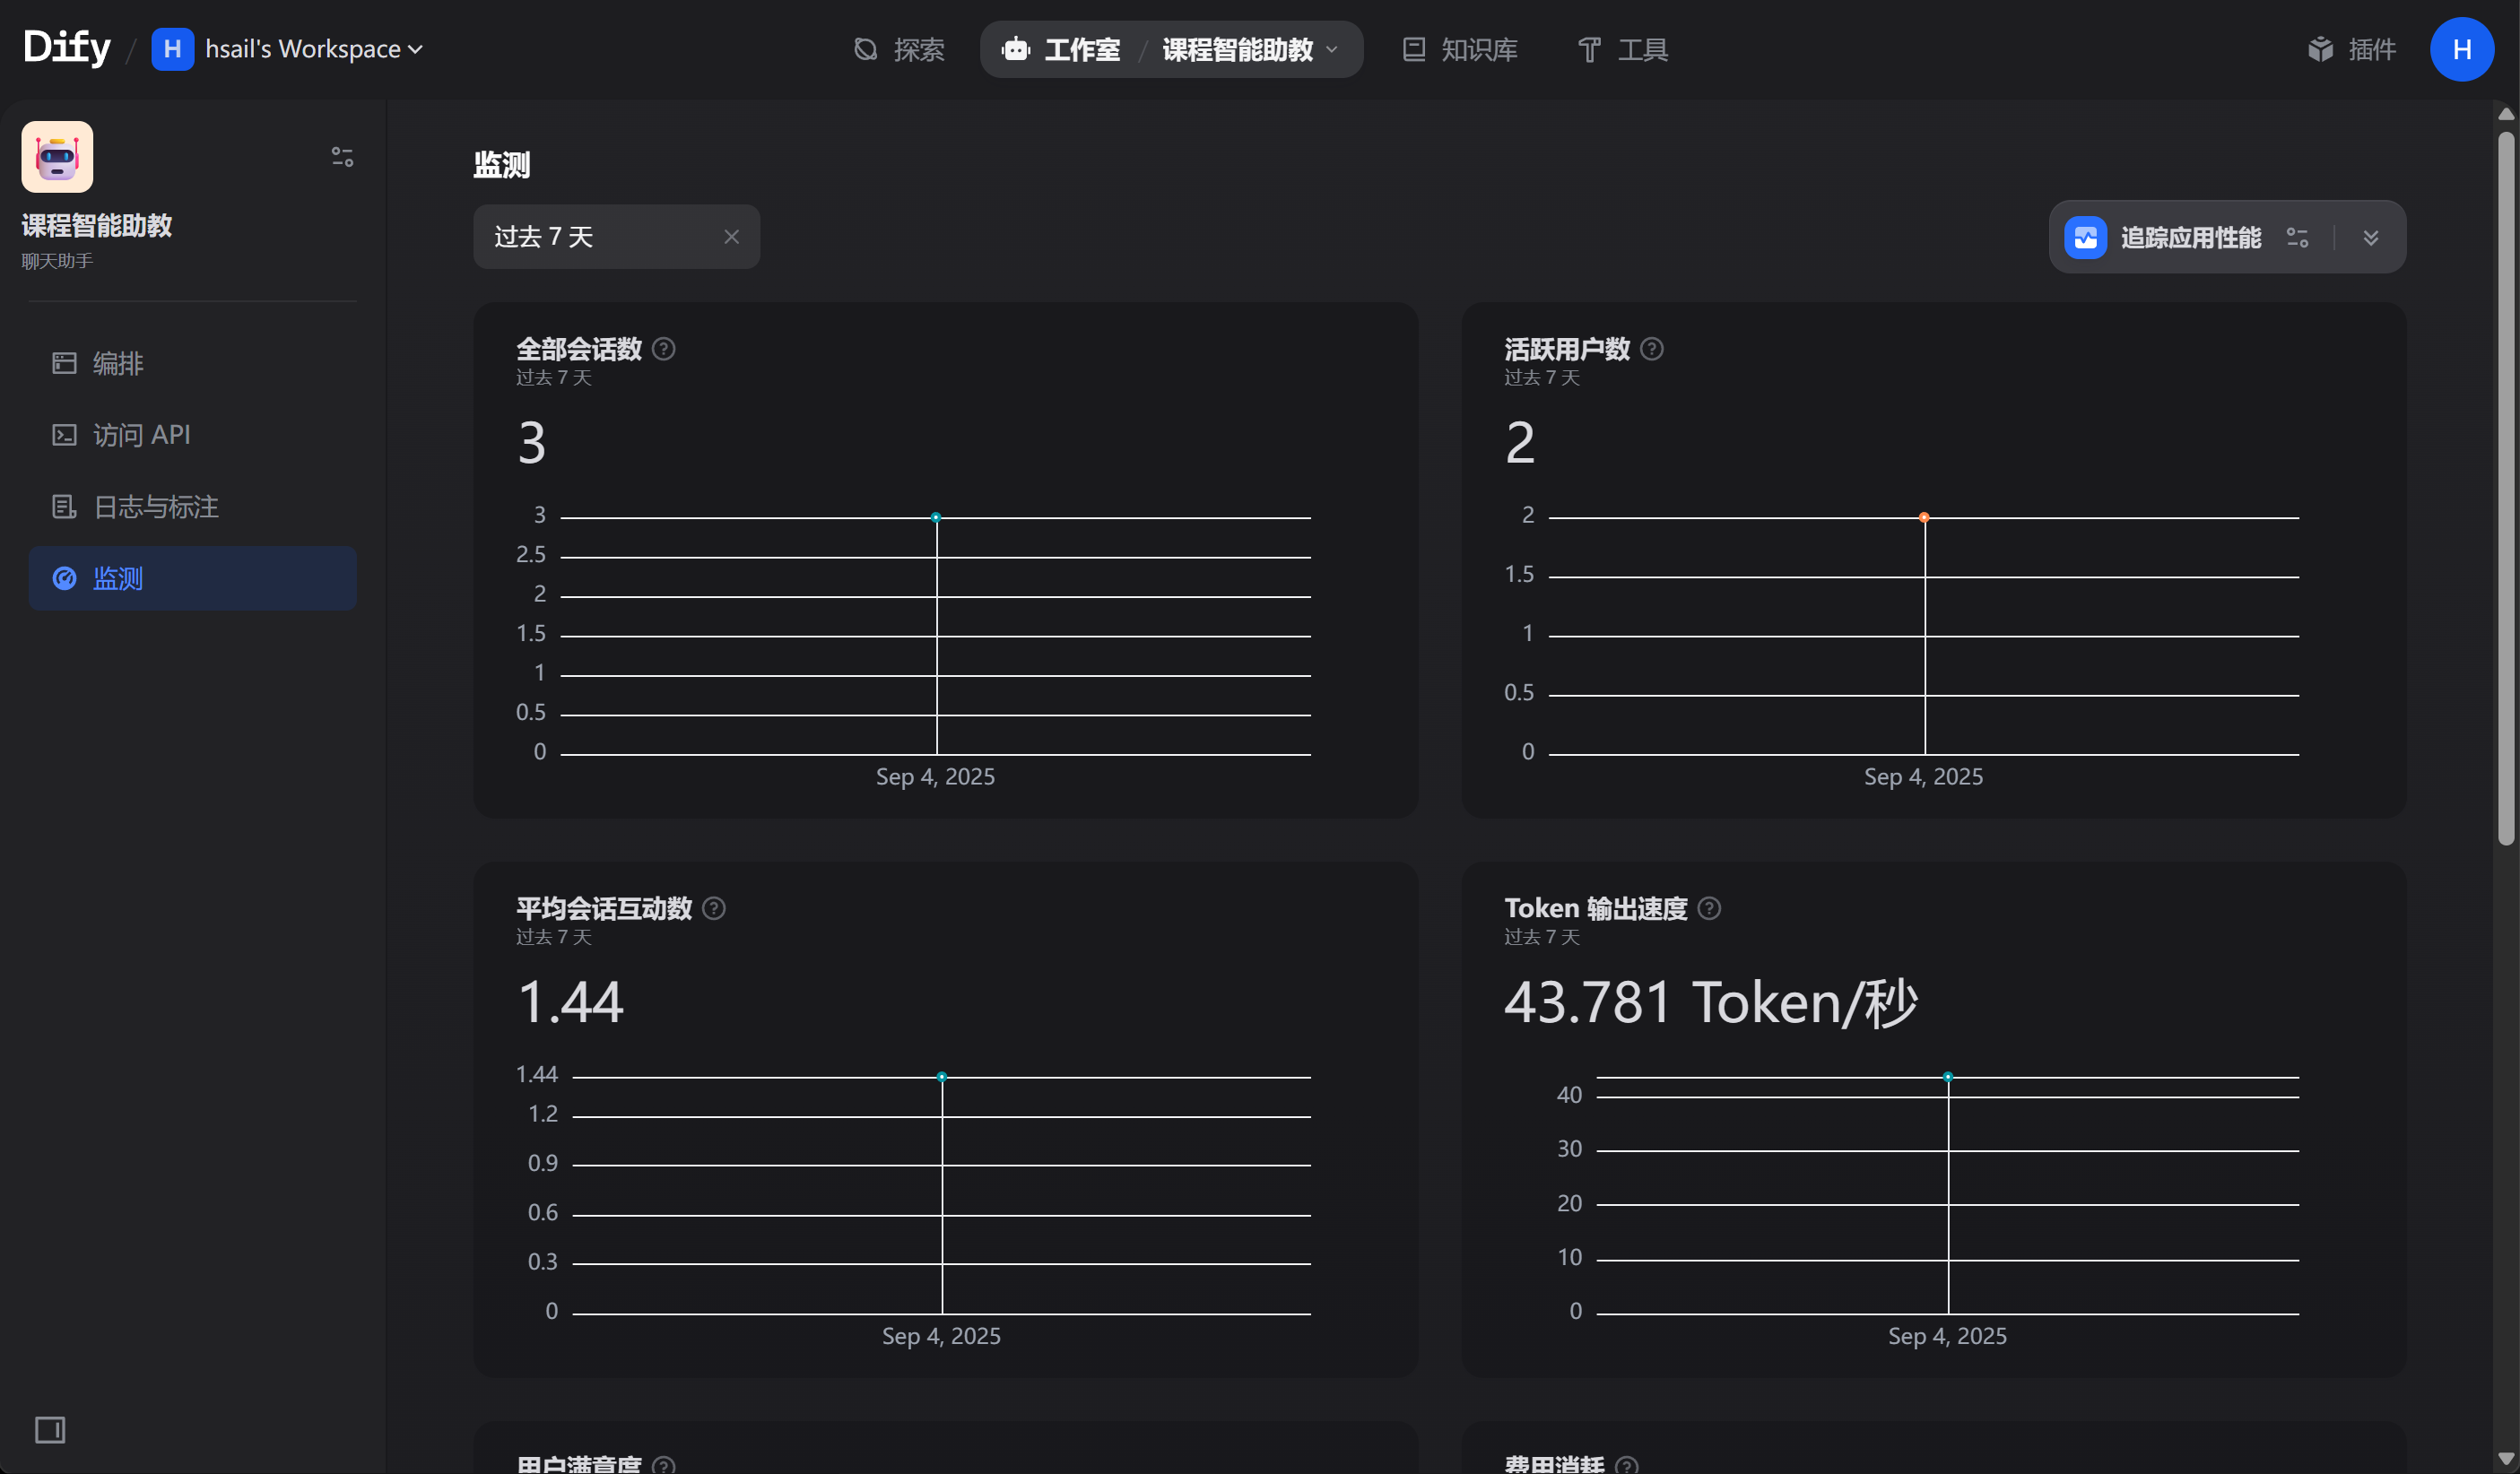
Task: Click the 课程智能助教 app name in sidebar
Action: [97, 225]
